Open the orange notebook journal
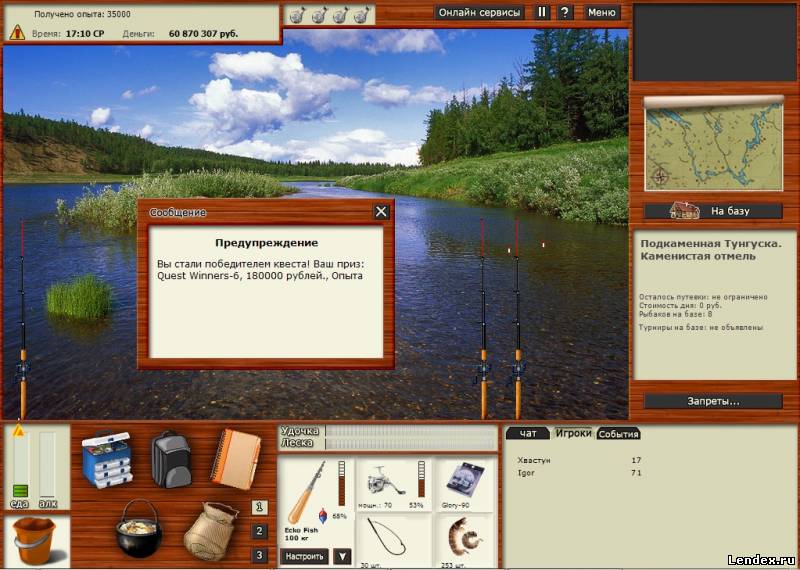The image size is (800, 570). 236,459
